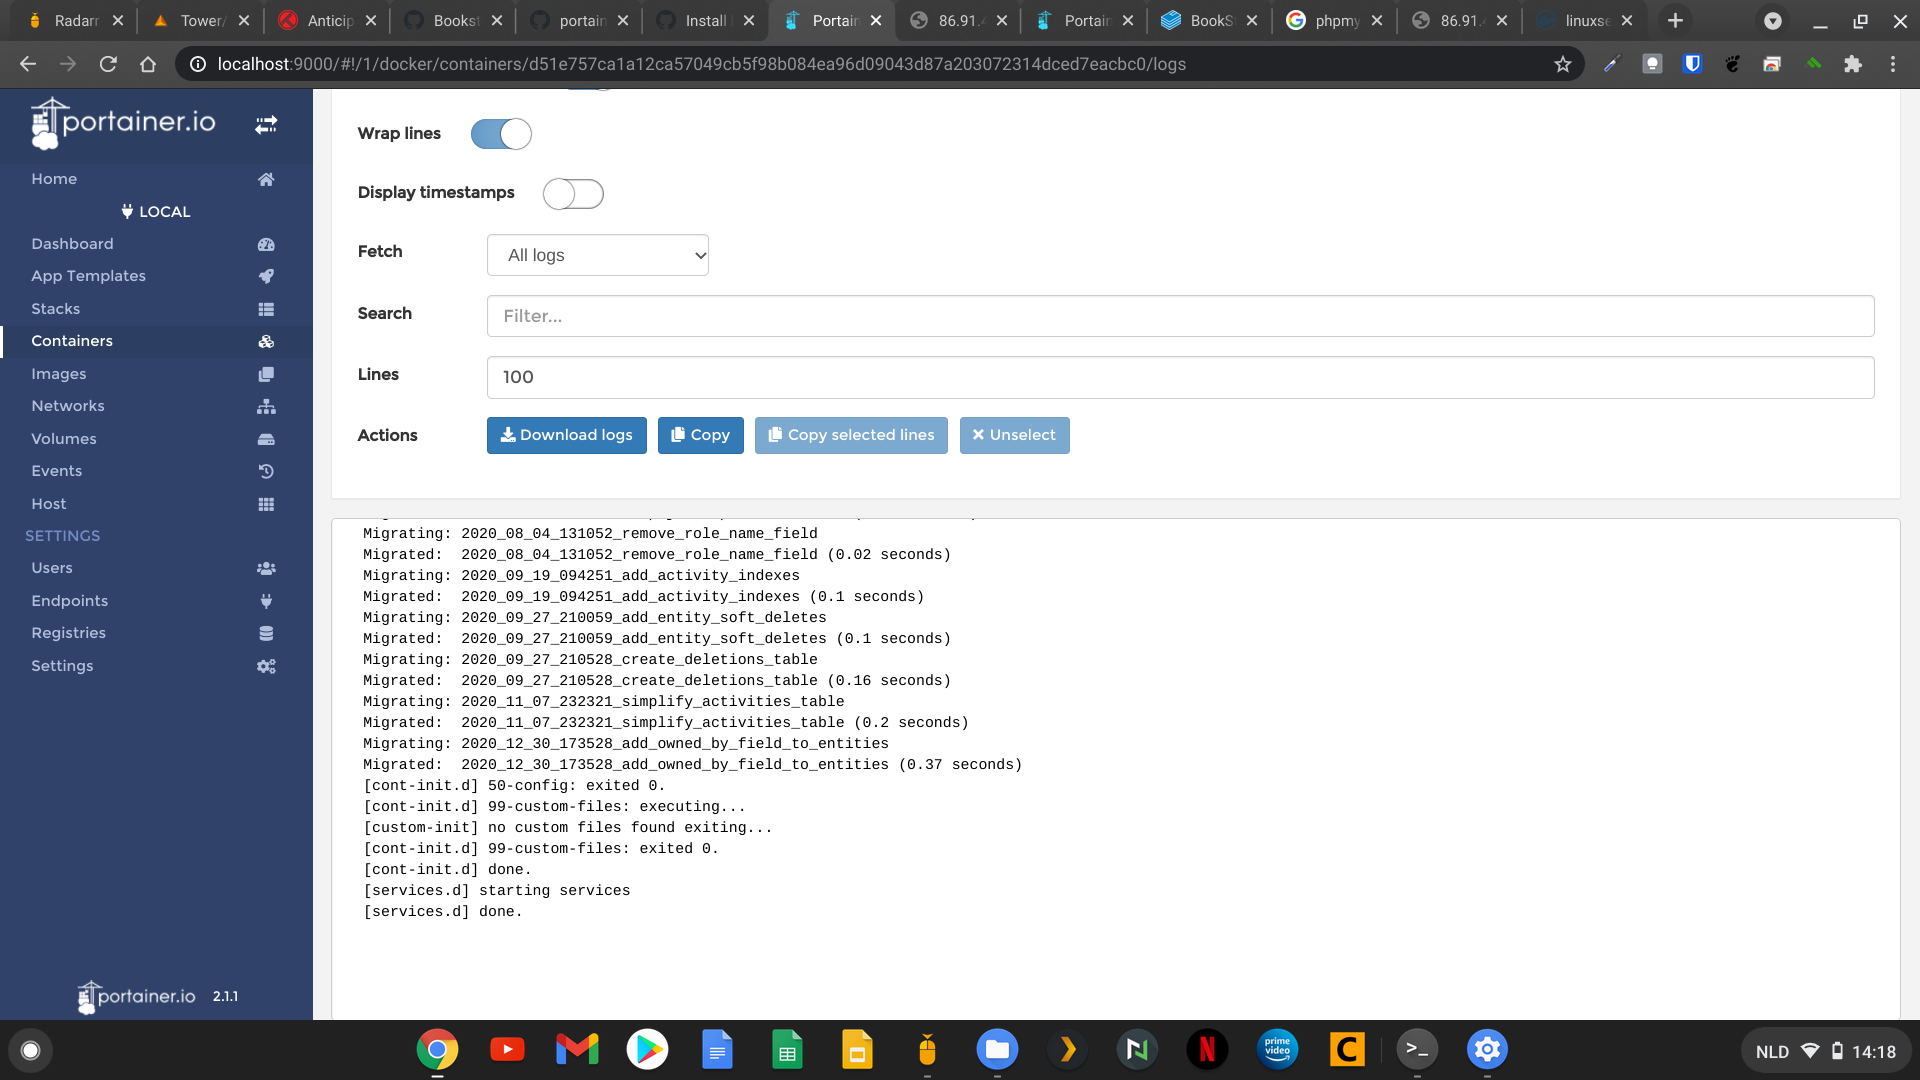The width and height of the screenshot is (1920, 1080).
Task: Switch to the linuxse browser tab
Action: coord(1586,20)
